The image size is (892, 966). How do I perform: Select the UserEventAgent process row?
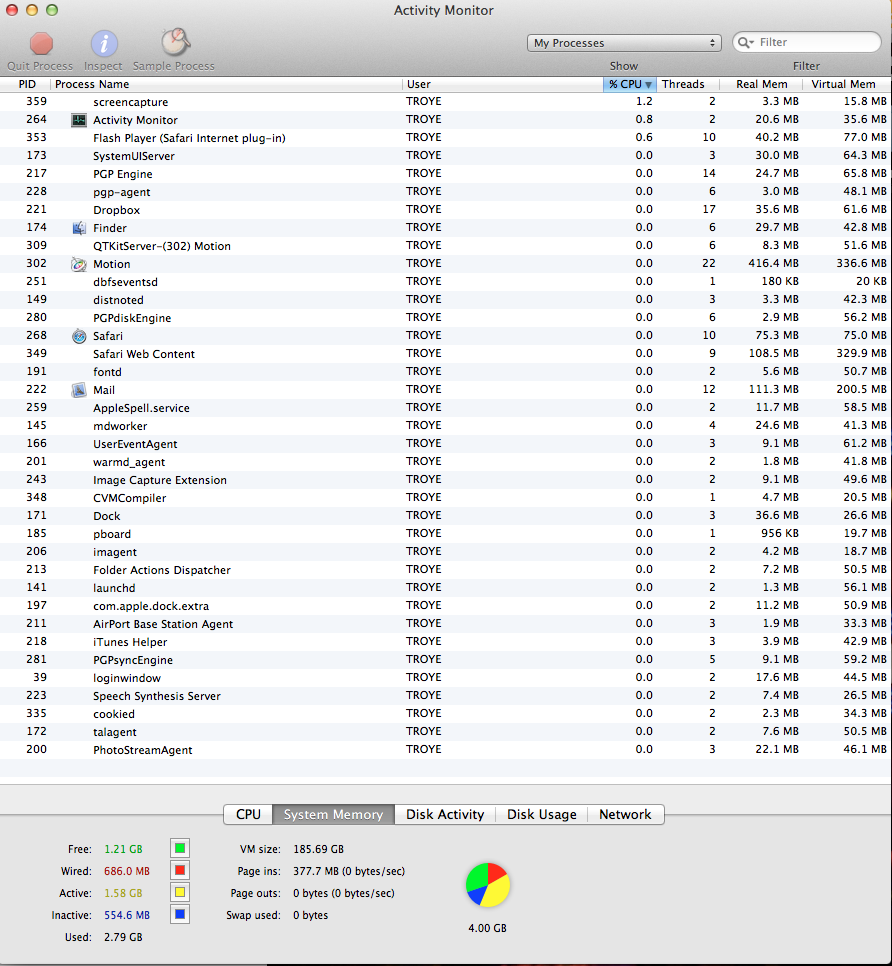point(446,444)
